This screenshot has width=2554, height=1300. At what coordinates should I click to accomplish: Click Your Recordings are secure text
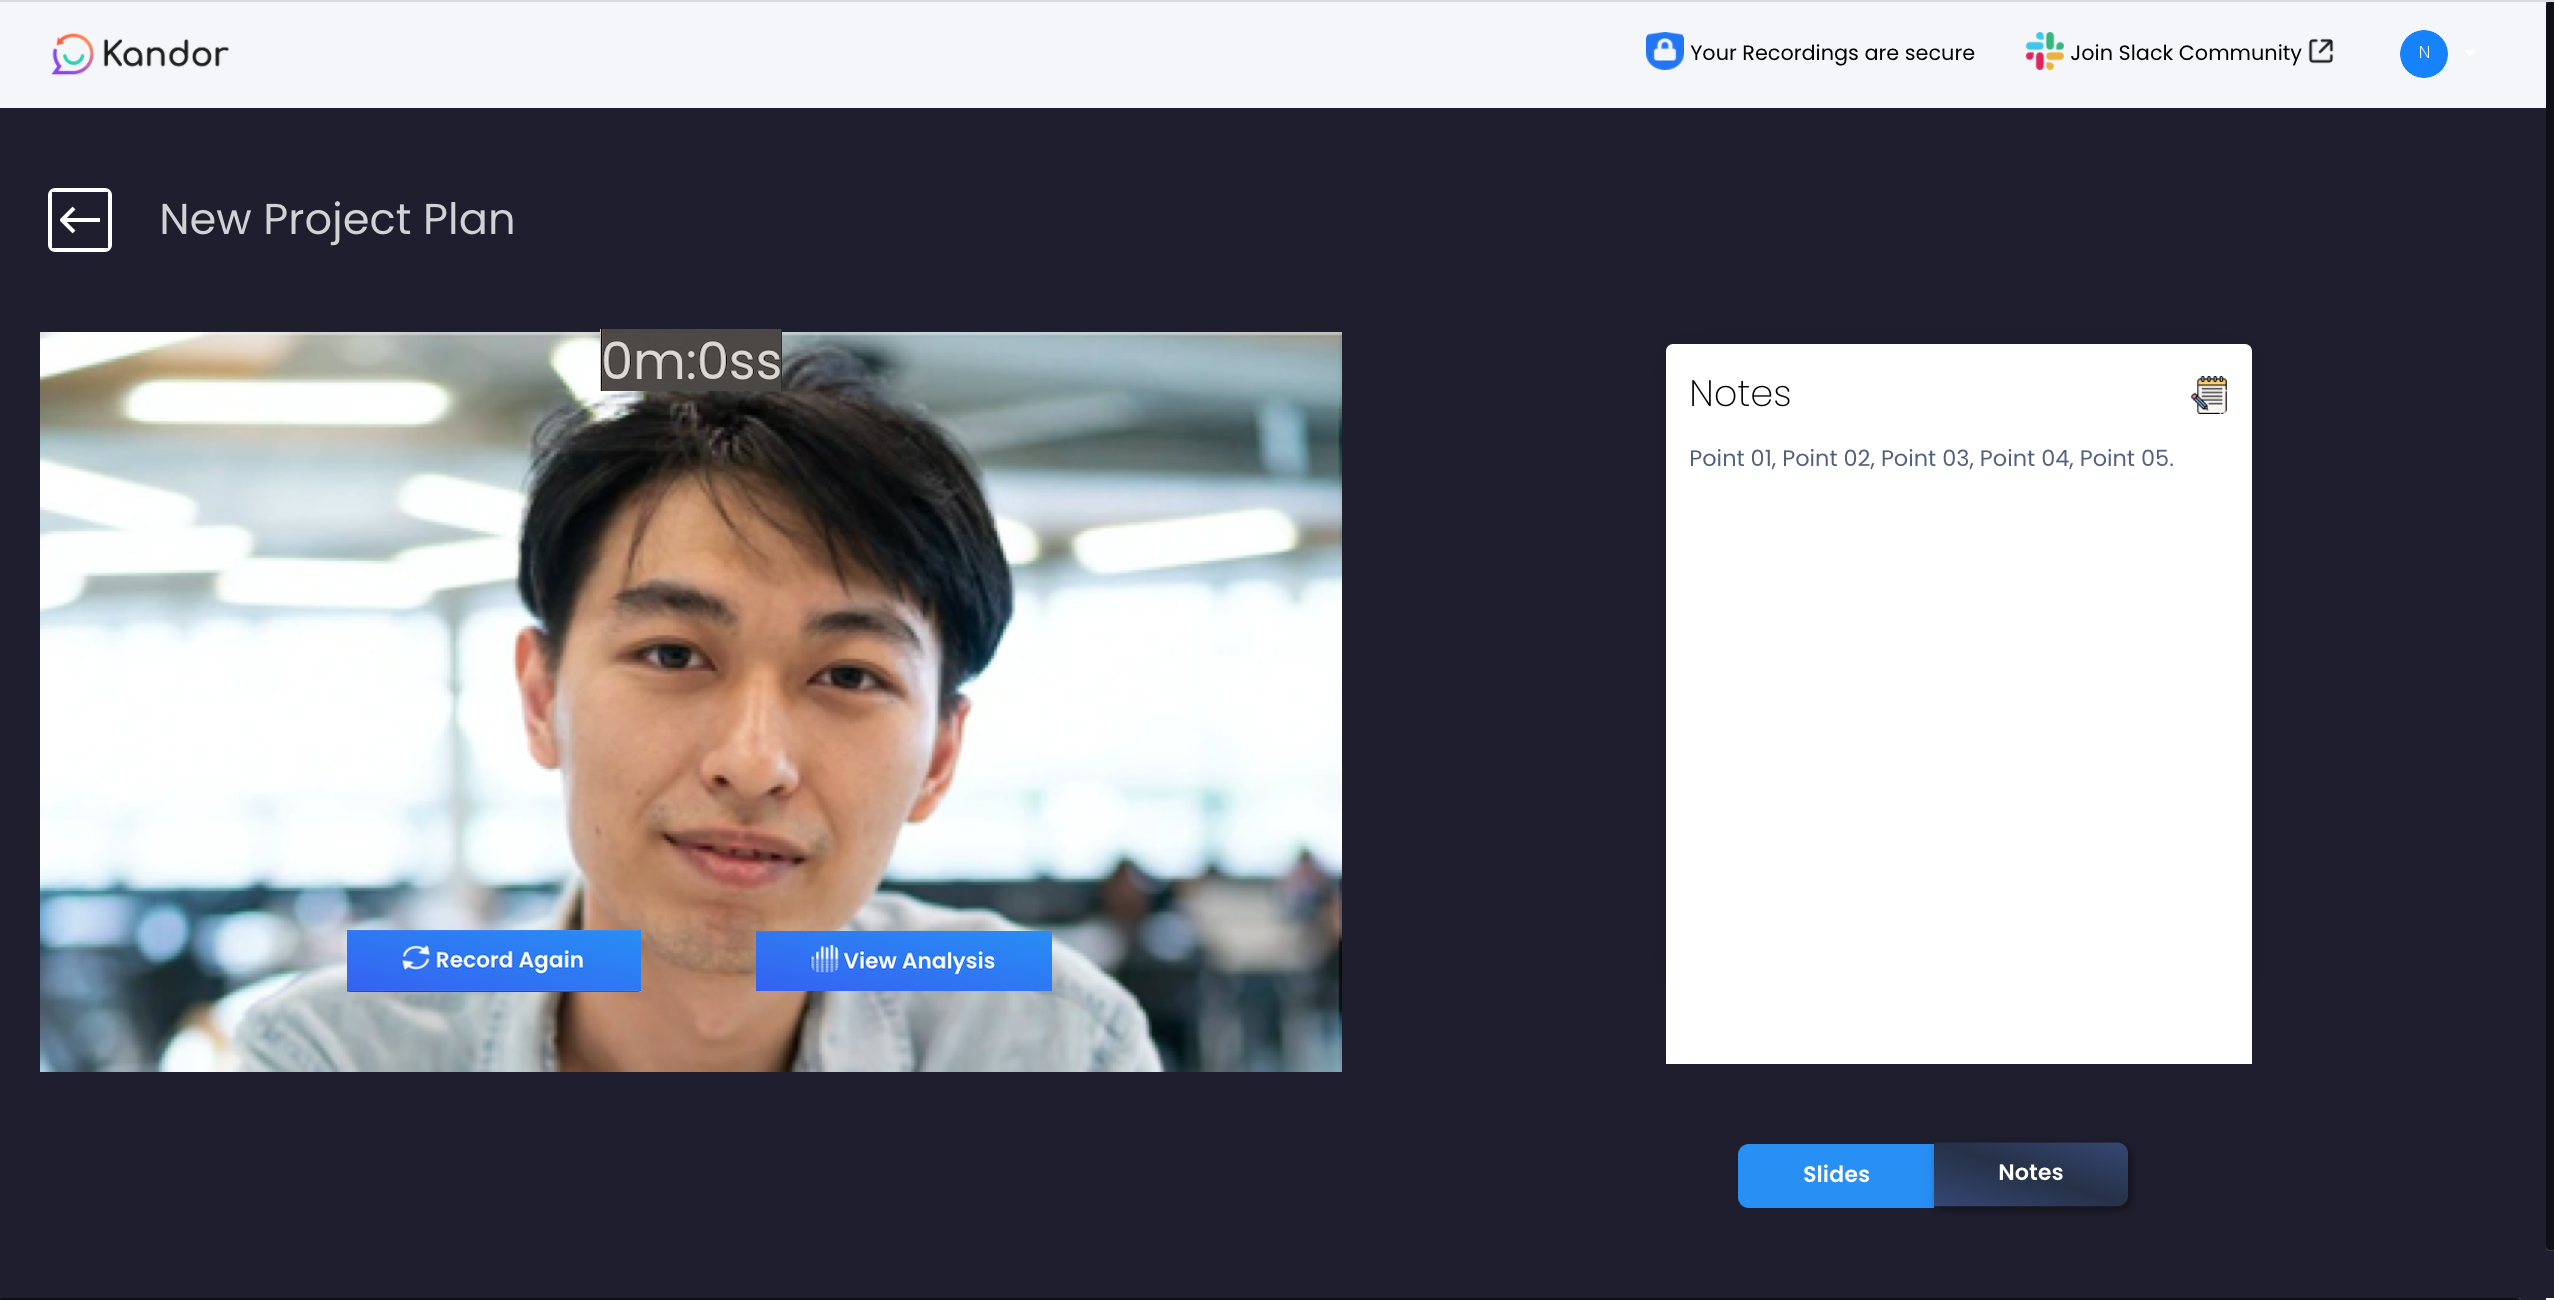click(1832, 53)
